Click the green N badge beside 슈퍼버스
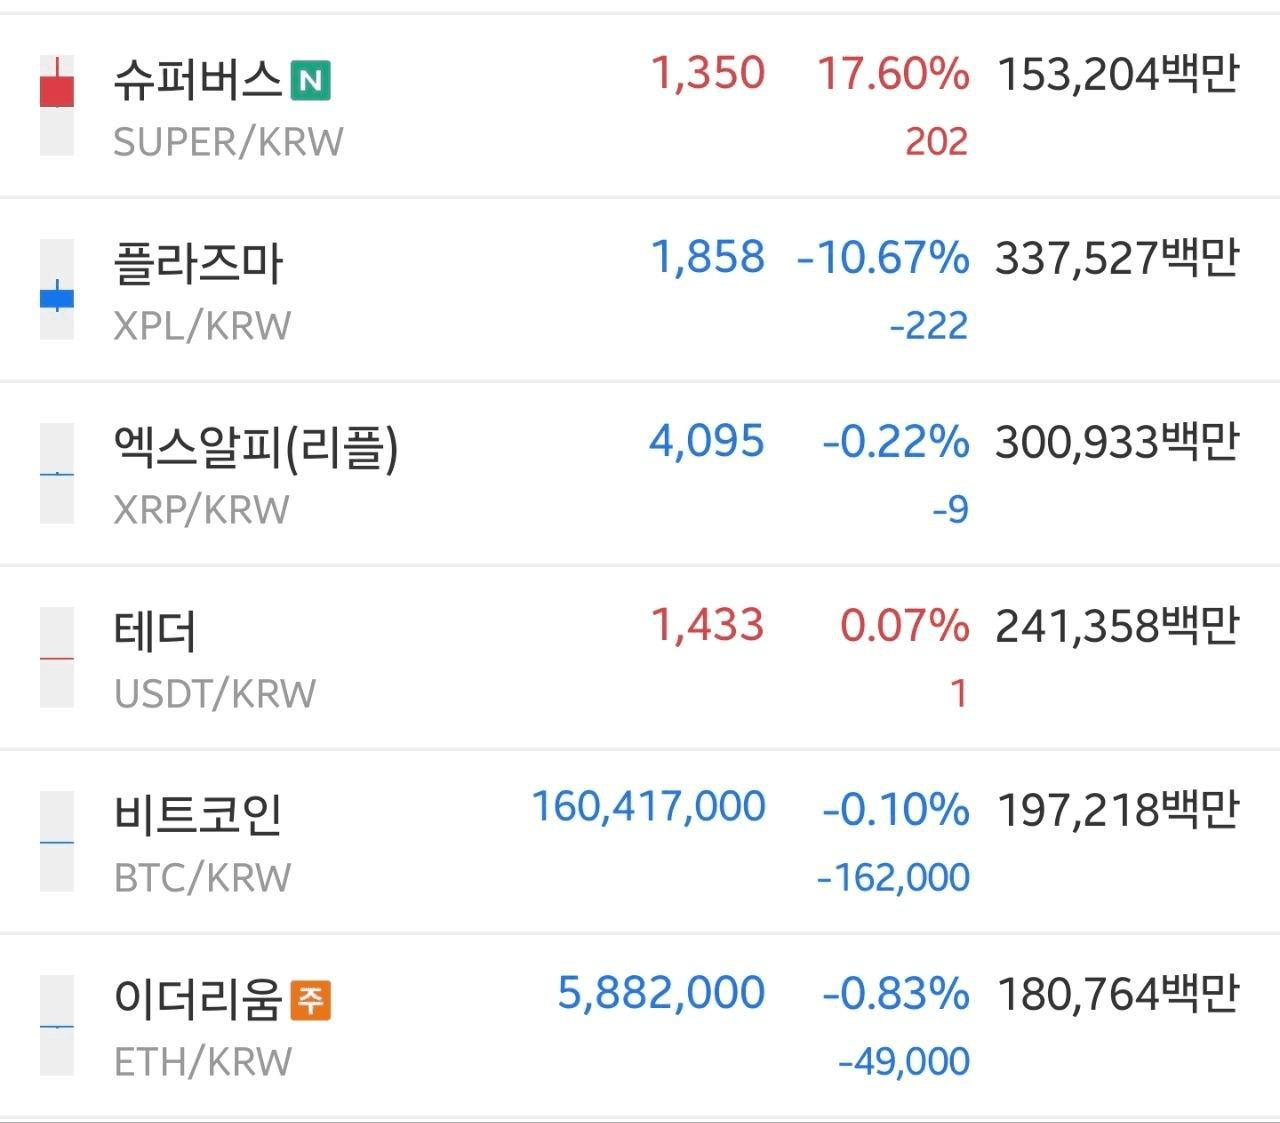This screenshot has height=1123, width=1280. coord(311,80)
